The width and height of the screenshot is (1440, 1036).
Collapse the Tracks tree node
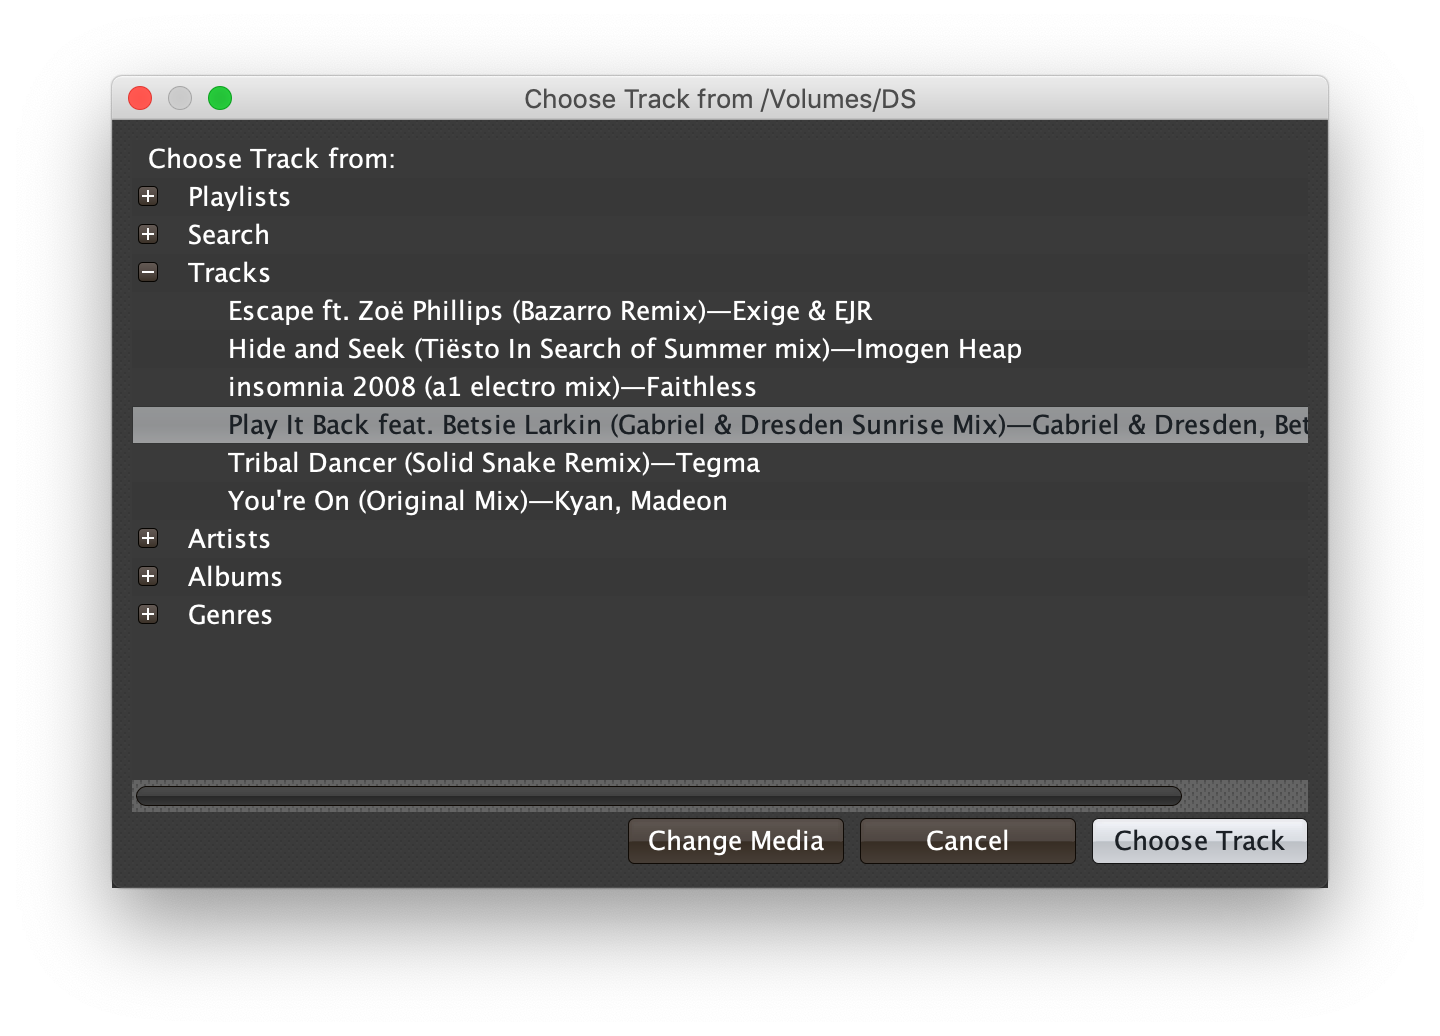tap(148, 272)
